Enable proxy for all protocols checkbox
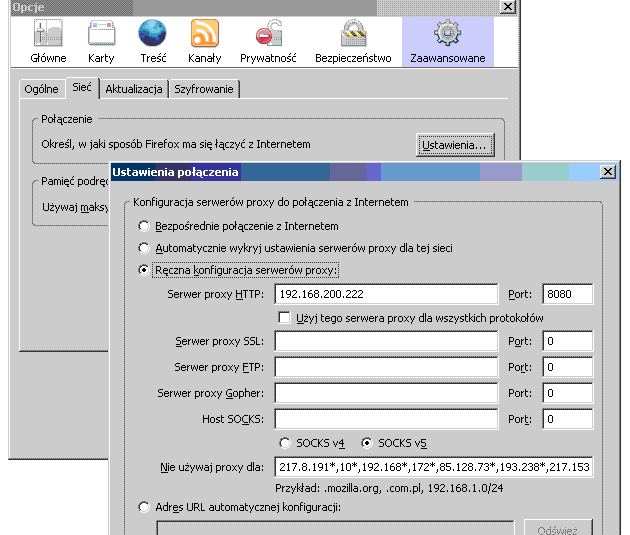The image size is (630, 535). pos(283,318)
